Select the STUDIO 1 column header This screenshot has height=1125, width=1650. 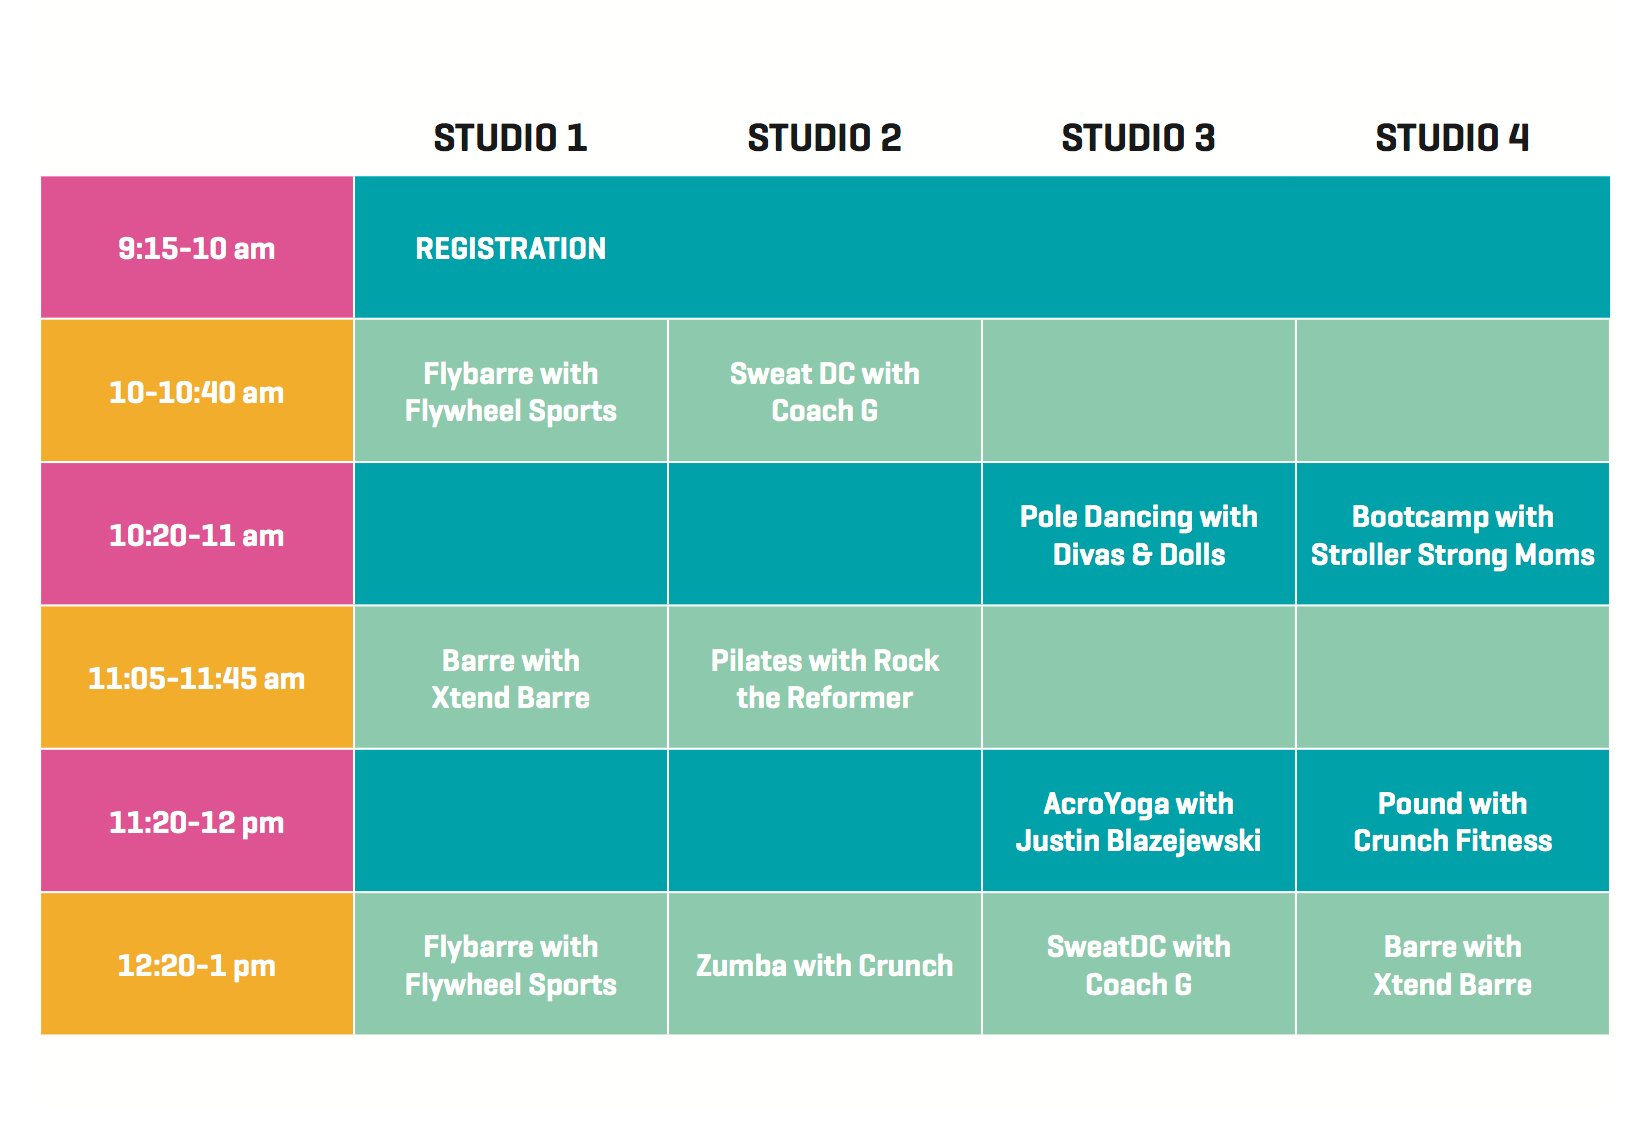[x=510, y=138]
